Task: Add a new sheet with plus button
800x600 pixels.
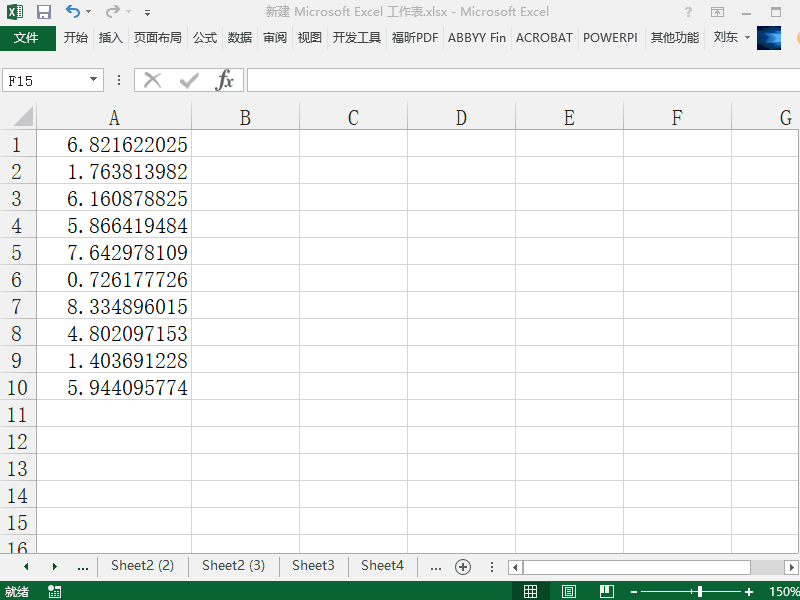Action: pyautogui.click(x=463, y=567)
